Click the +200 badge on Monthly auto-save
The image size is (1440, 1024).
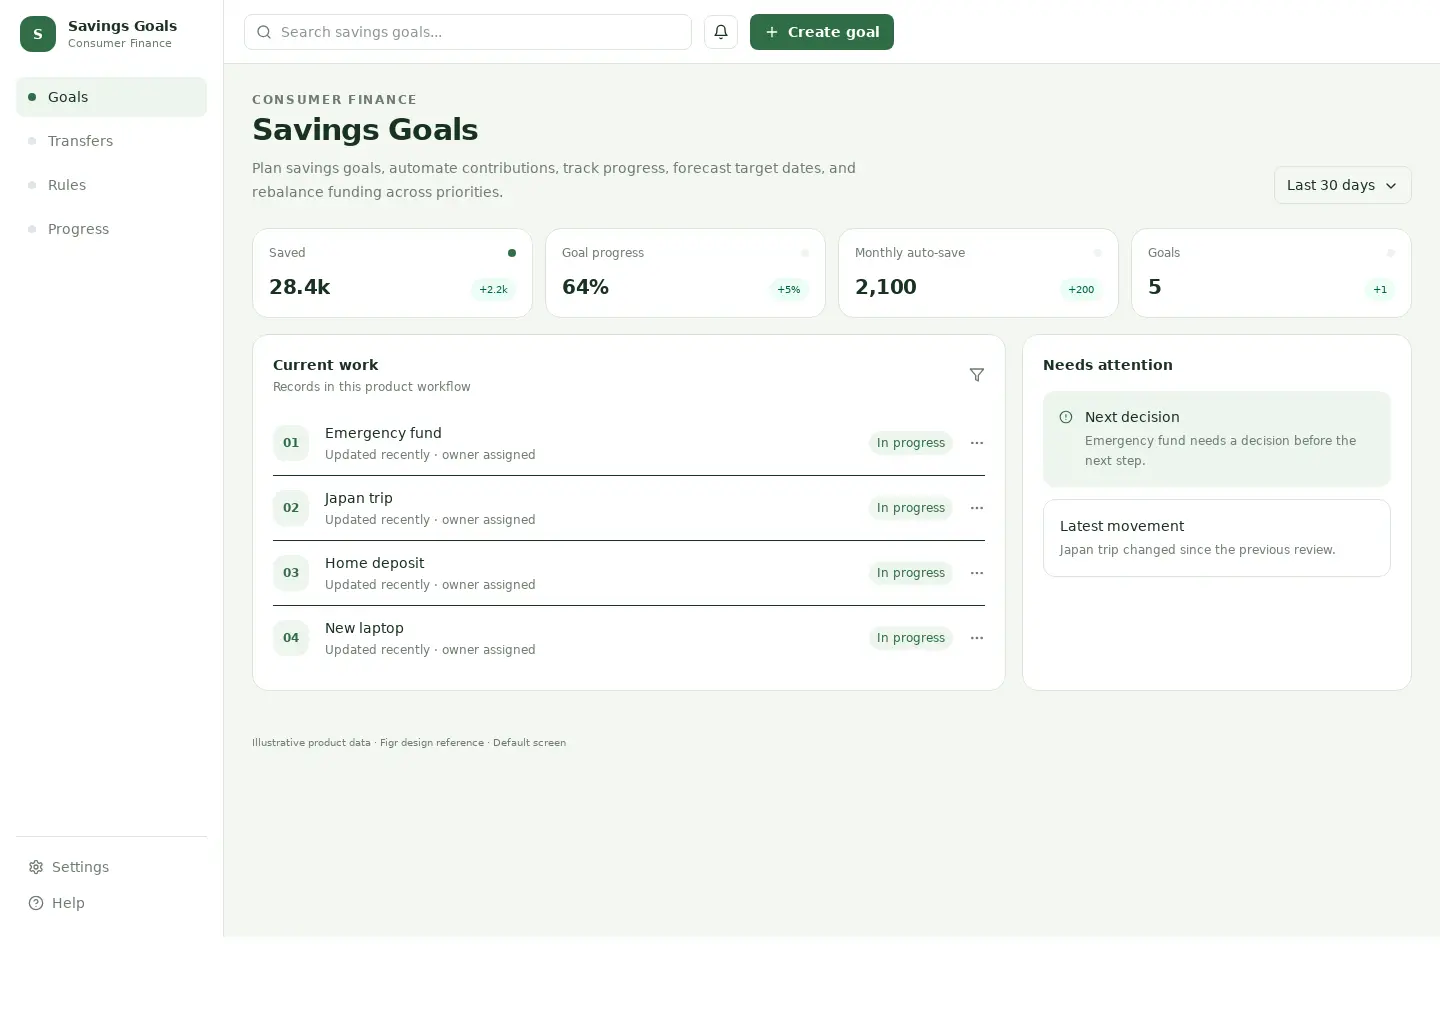click(x=1081, y=290)
